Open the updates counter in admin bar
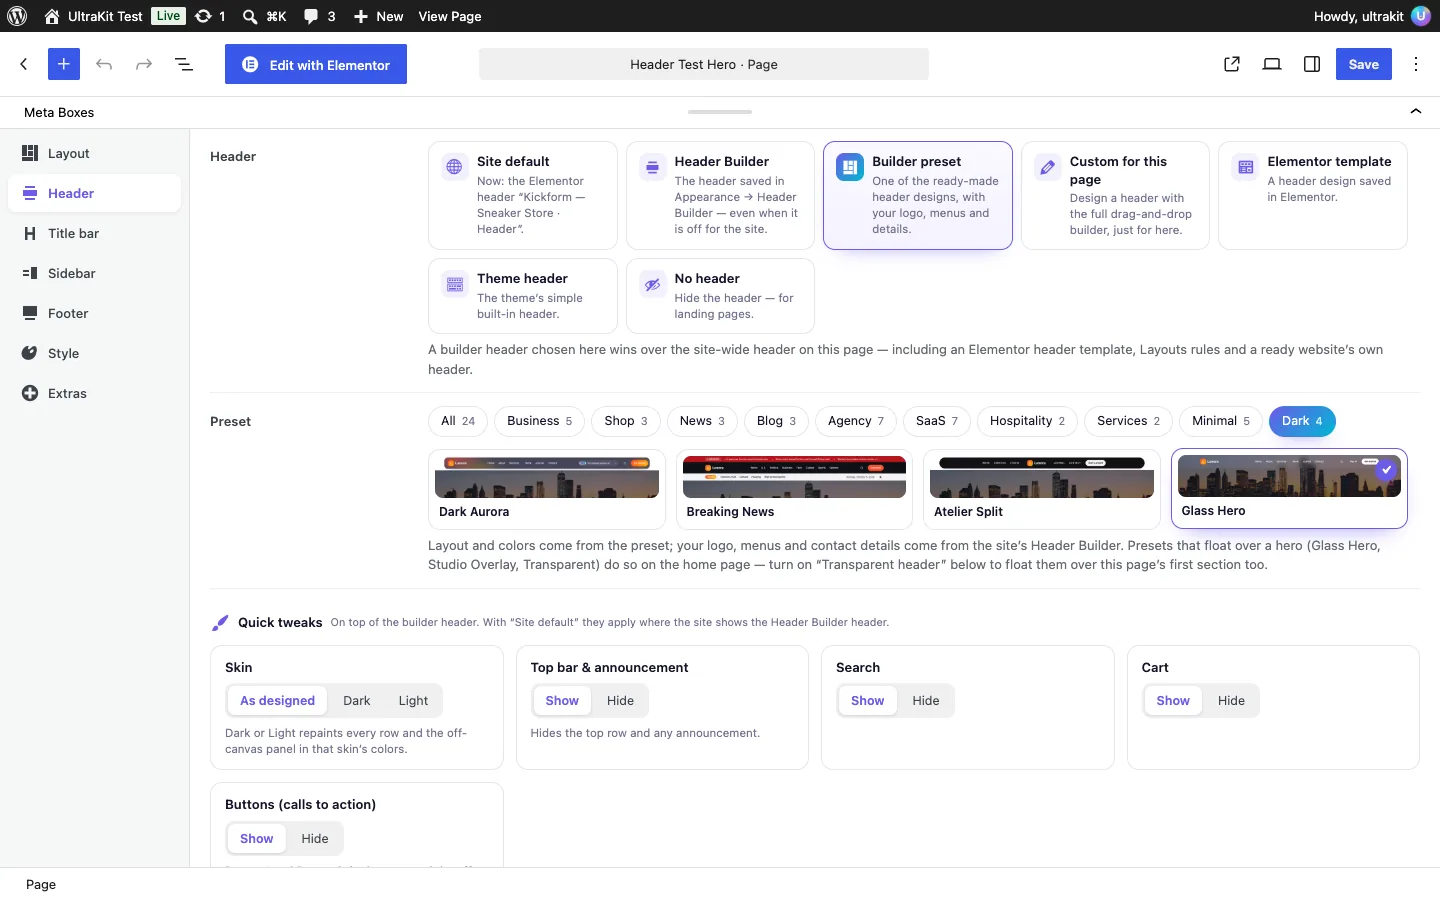 (210, 16)
